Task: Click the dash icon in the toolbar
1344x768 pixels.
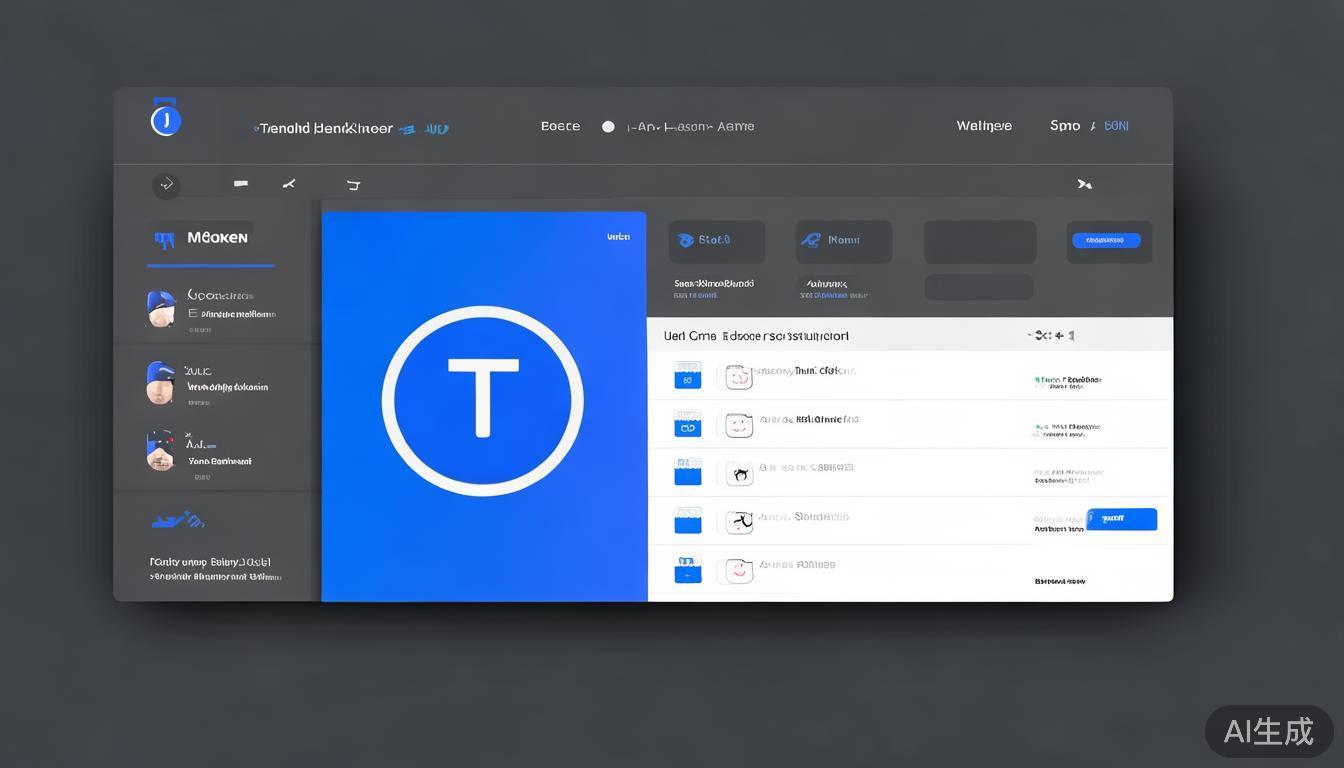Action: click(x=241, y=184)
